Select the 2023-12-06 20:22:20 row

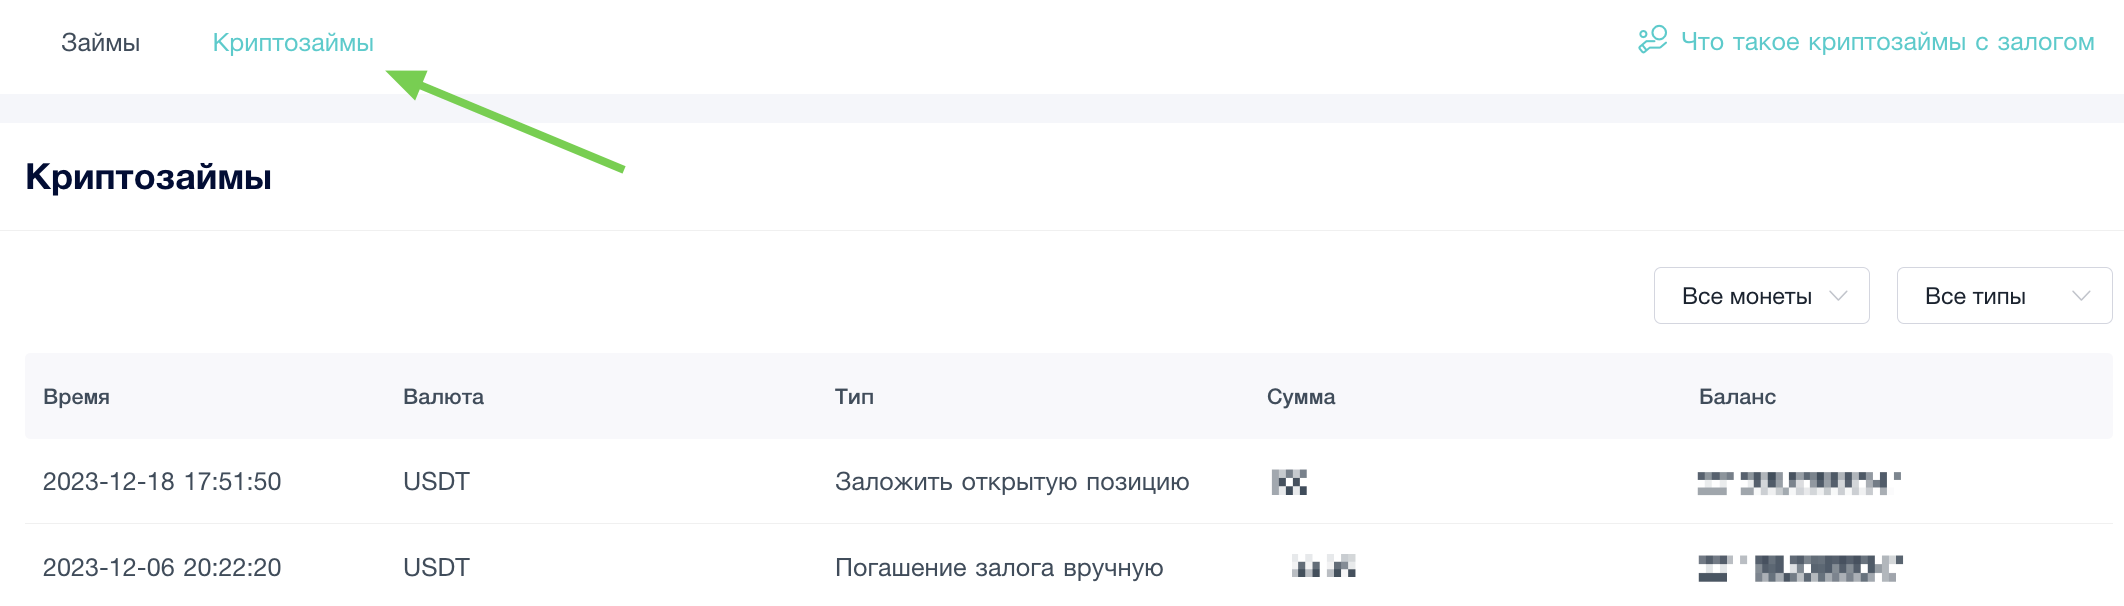(x=162, y=568)
